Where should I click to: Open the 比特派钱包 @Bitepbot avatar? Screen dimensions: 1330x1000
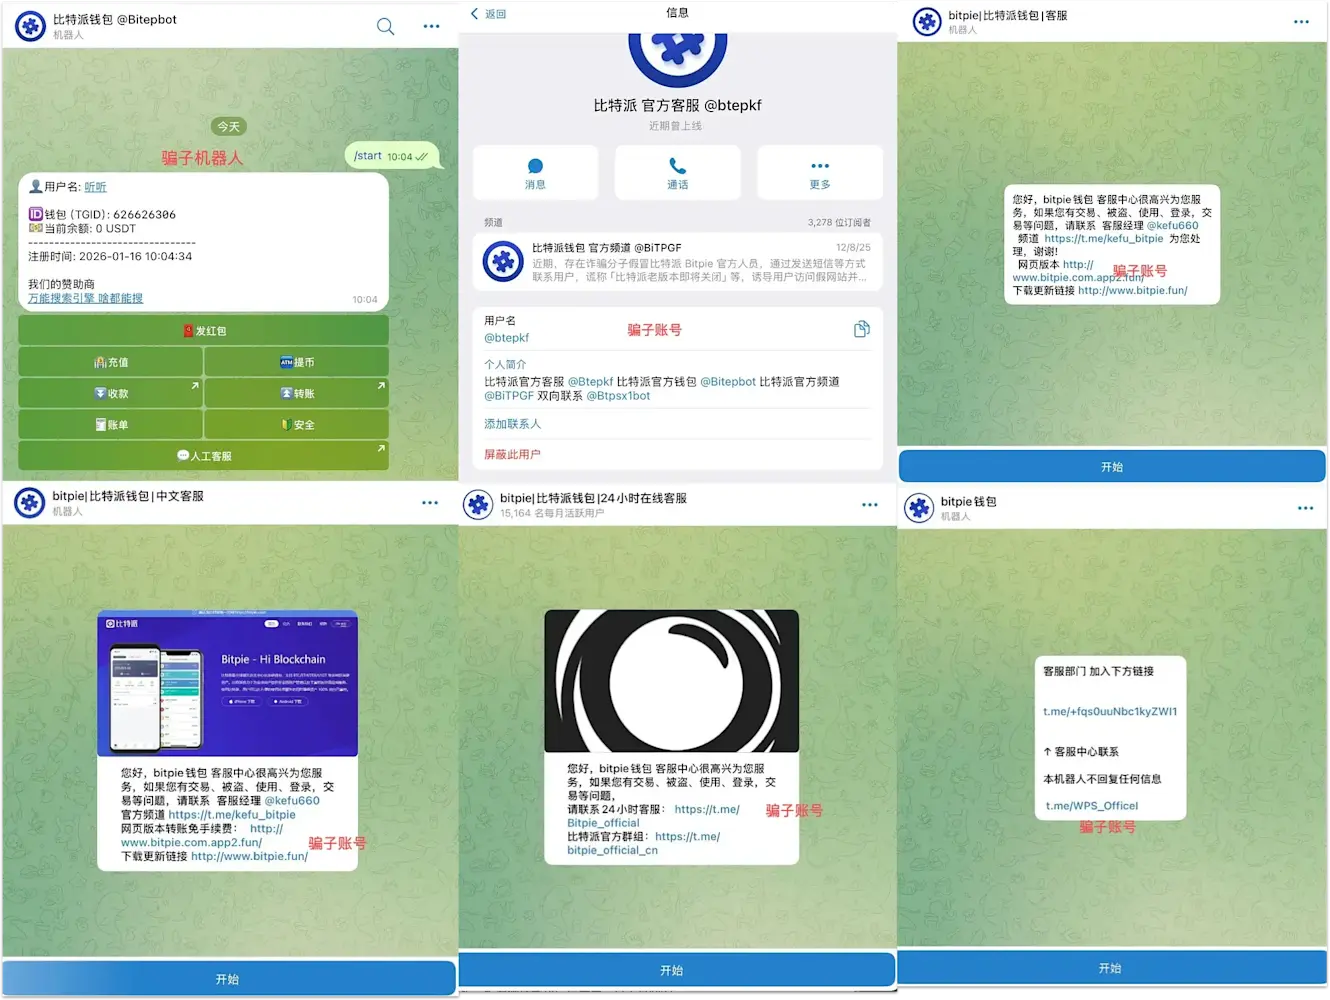pyautogui.click(x=30, y=26)
